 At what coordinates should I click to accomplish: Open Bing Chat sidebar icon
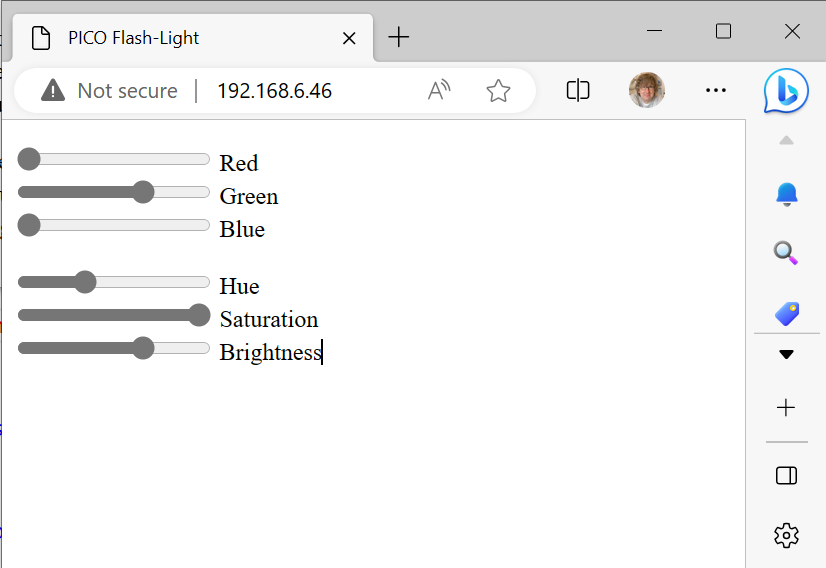pos(786,91)
